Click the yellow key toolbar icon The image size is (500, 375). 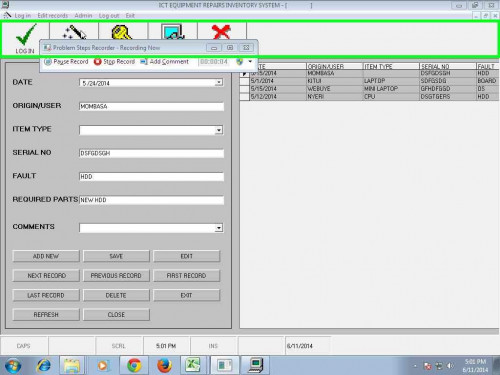(122, 33)
